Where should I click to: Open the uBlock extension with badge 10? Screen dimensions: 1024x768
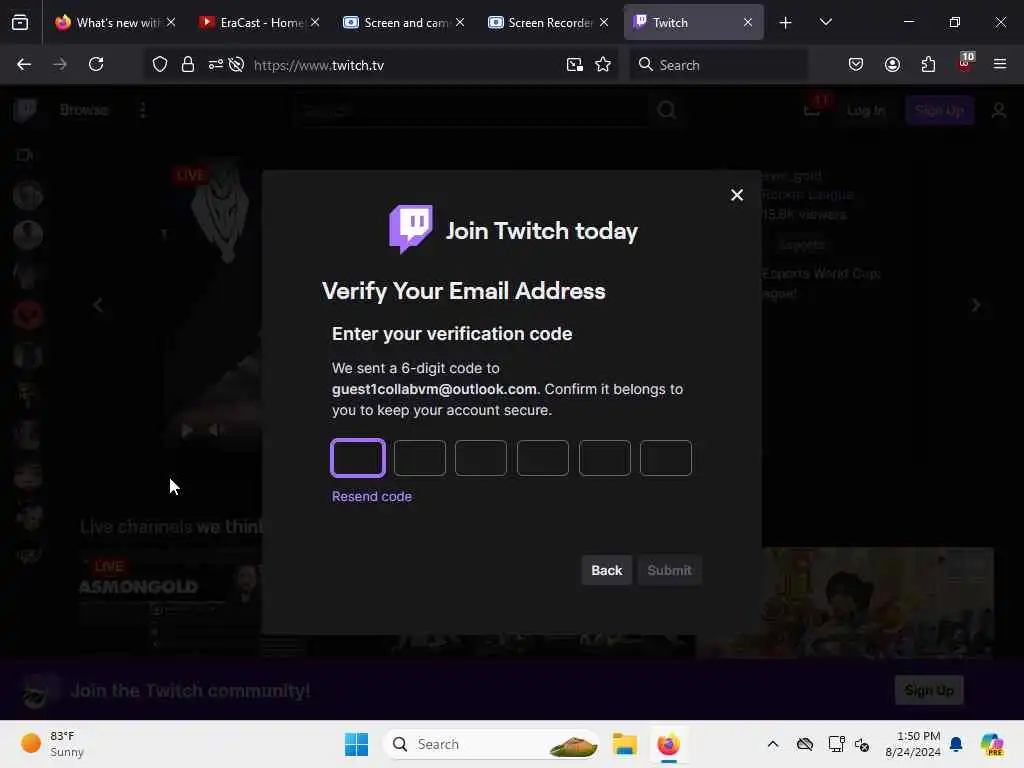[965, 63]
